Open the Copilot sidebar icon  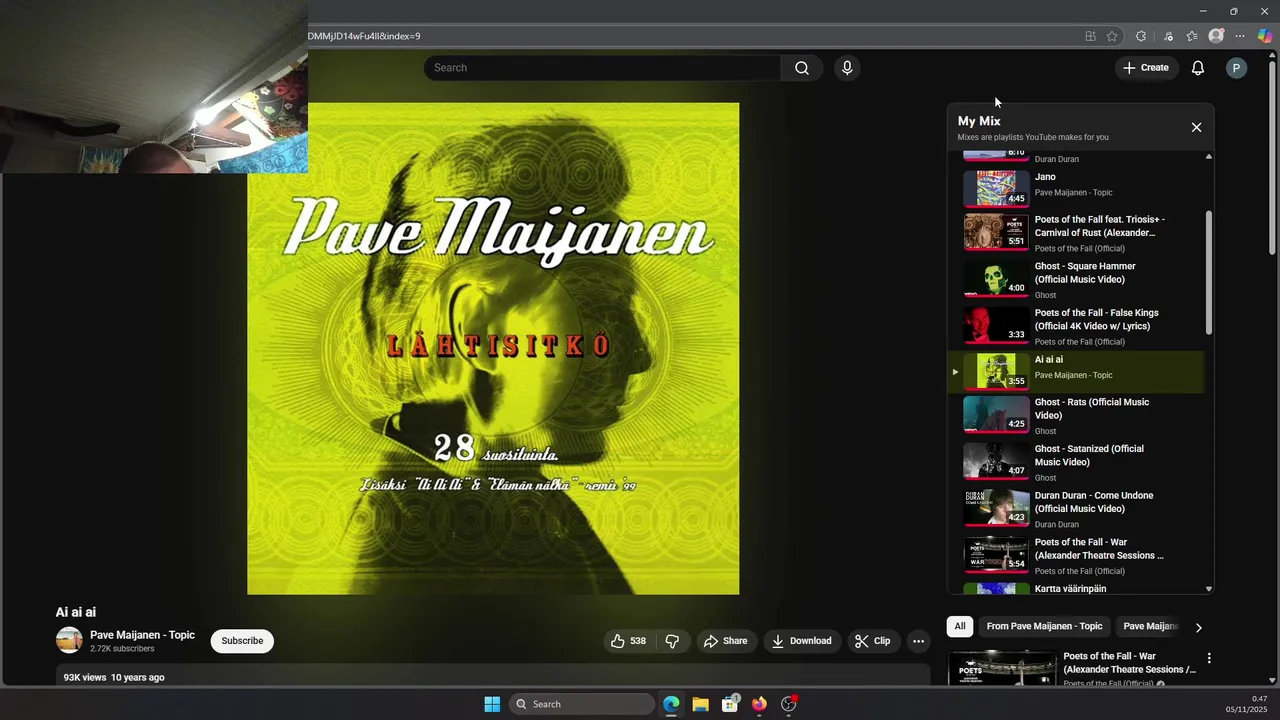coord(1265,36)
